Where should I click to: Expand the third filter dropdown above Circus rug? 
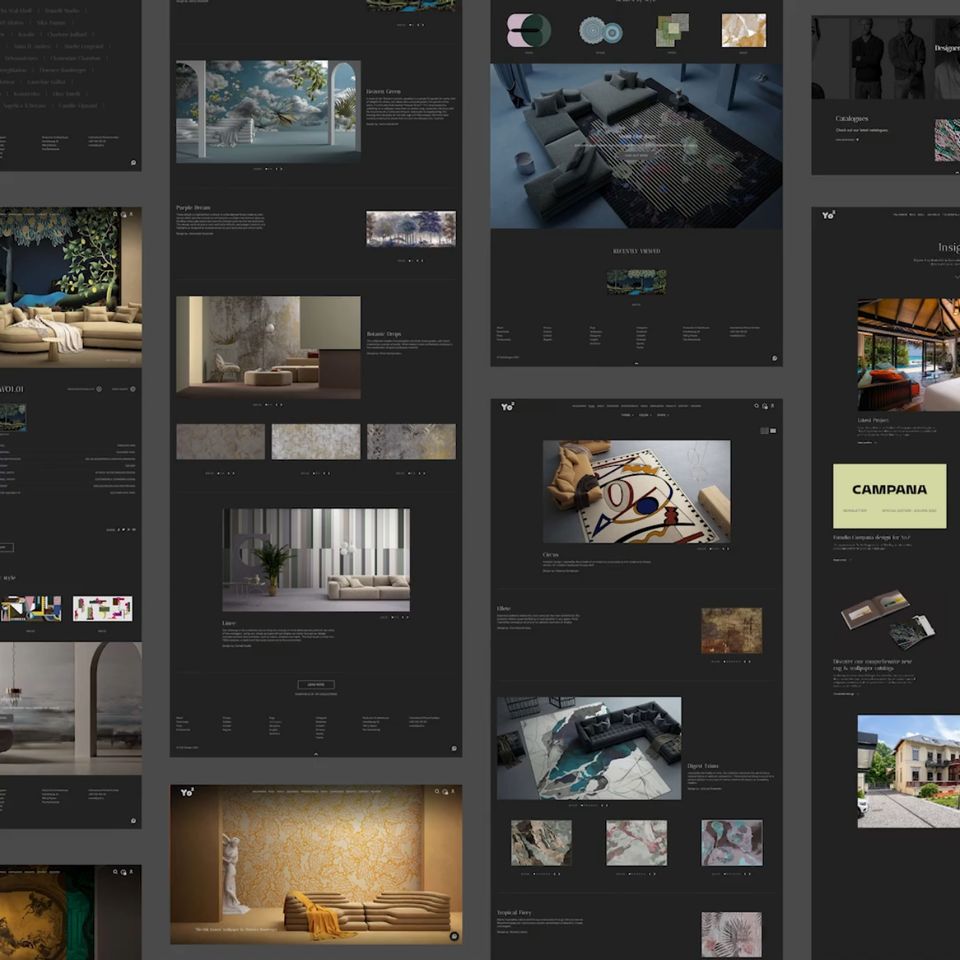click(662, 415)
